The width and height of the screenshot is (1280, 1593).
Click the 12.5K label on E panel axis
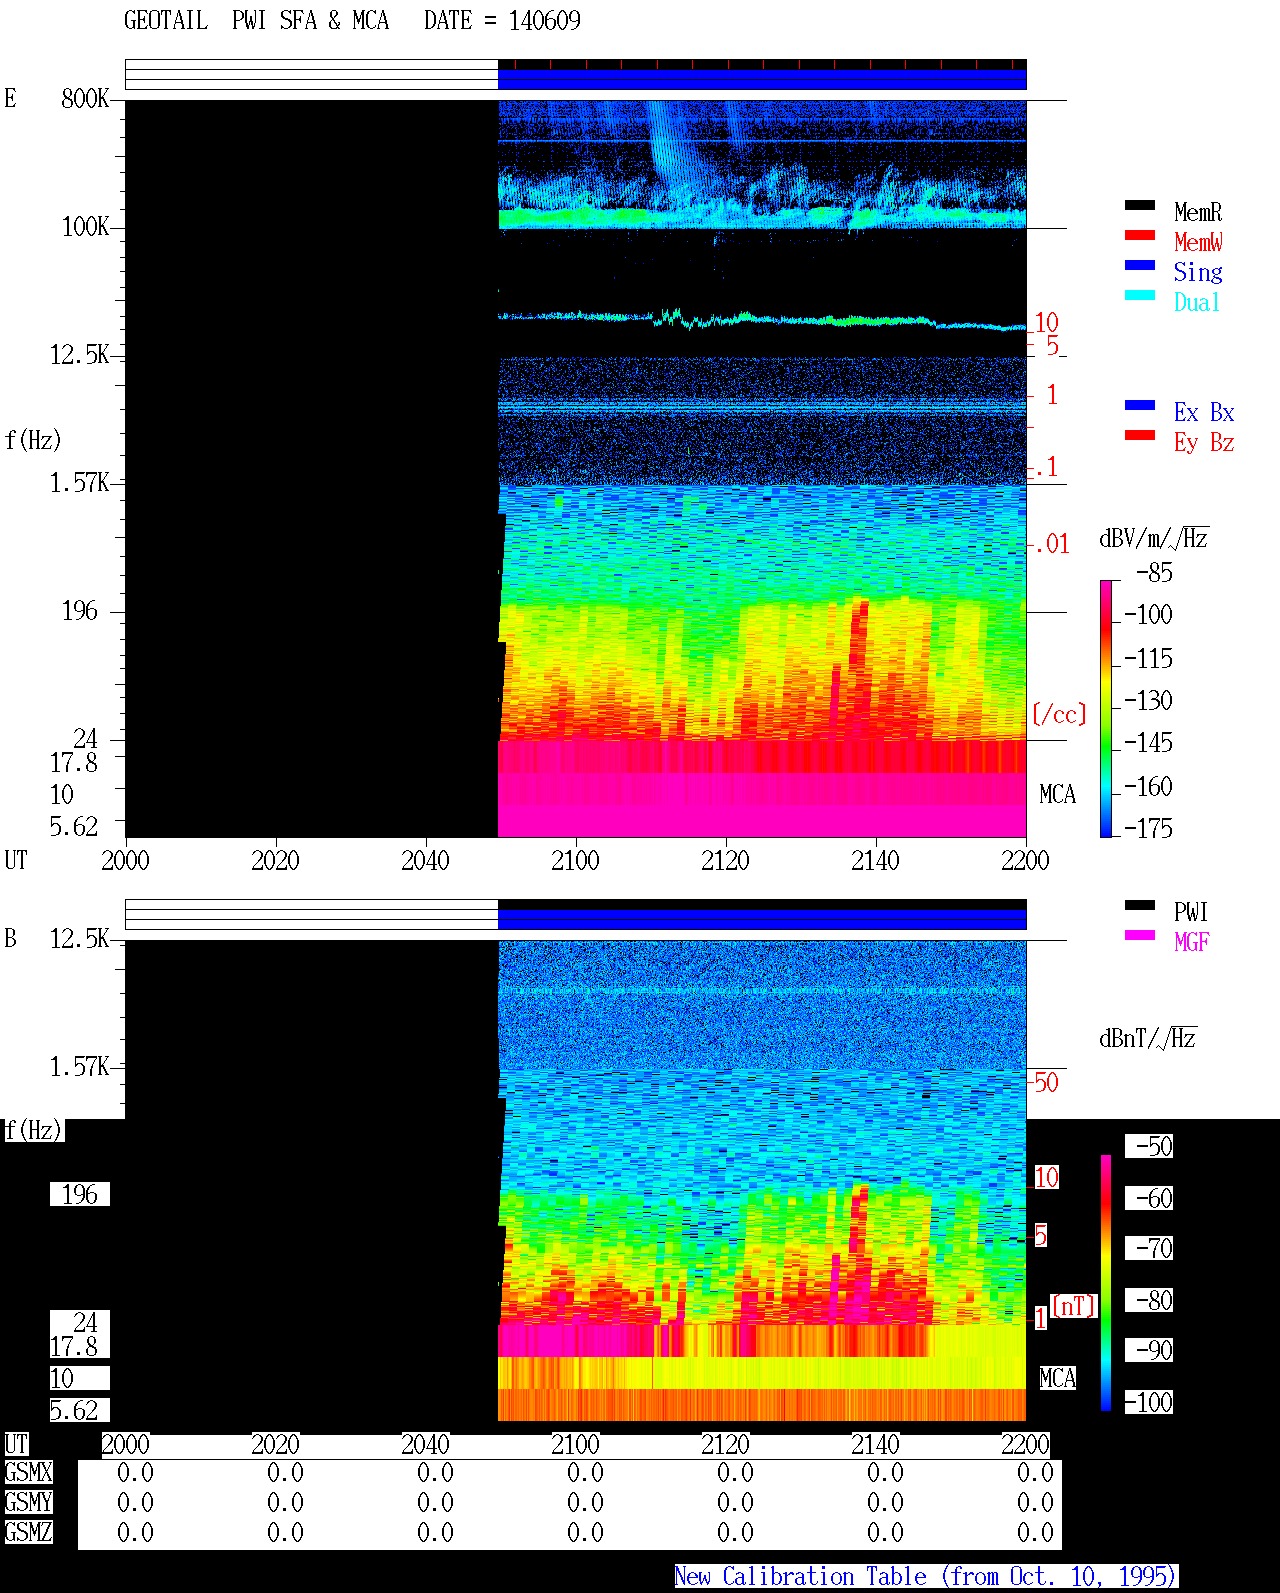point(80,354)
